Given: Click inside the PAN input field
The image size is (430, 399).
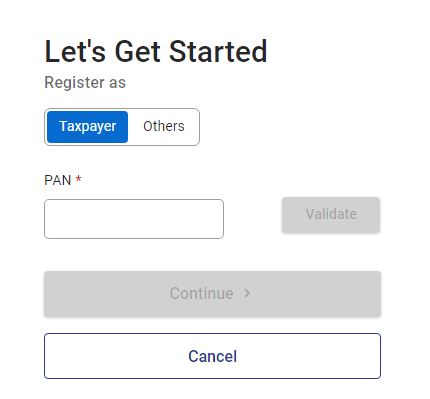Looking at the screenshot, I should (x=134, y=219).
